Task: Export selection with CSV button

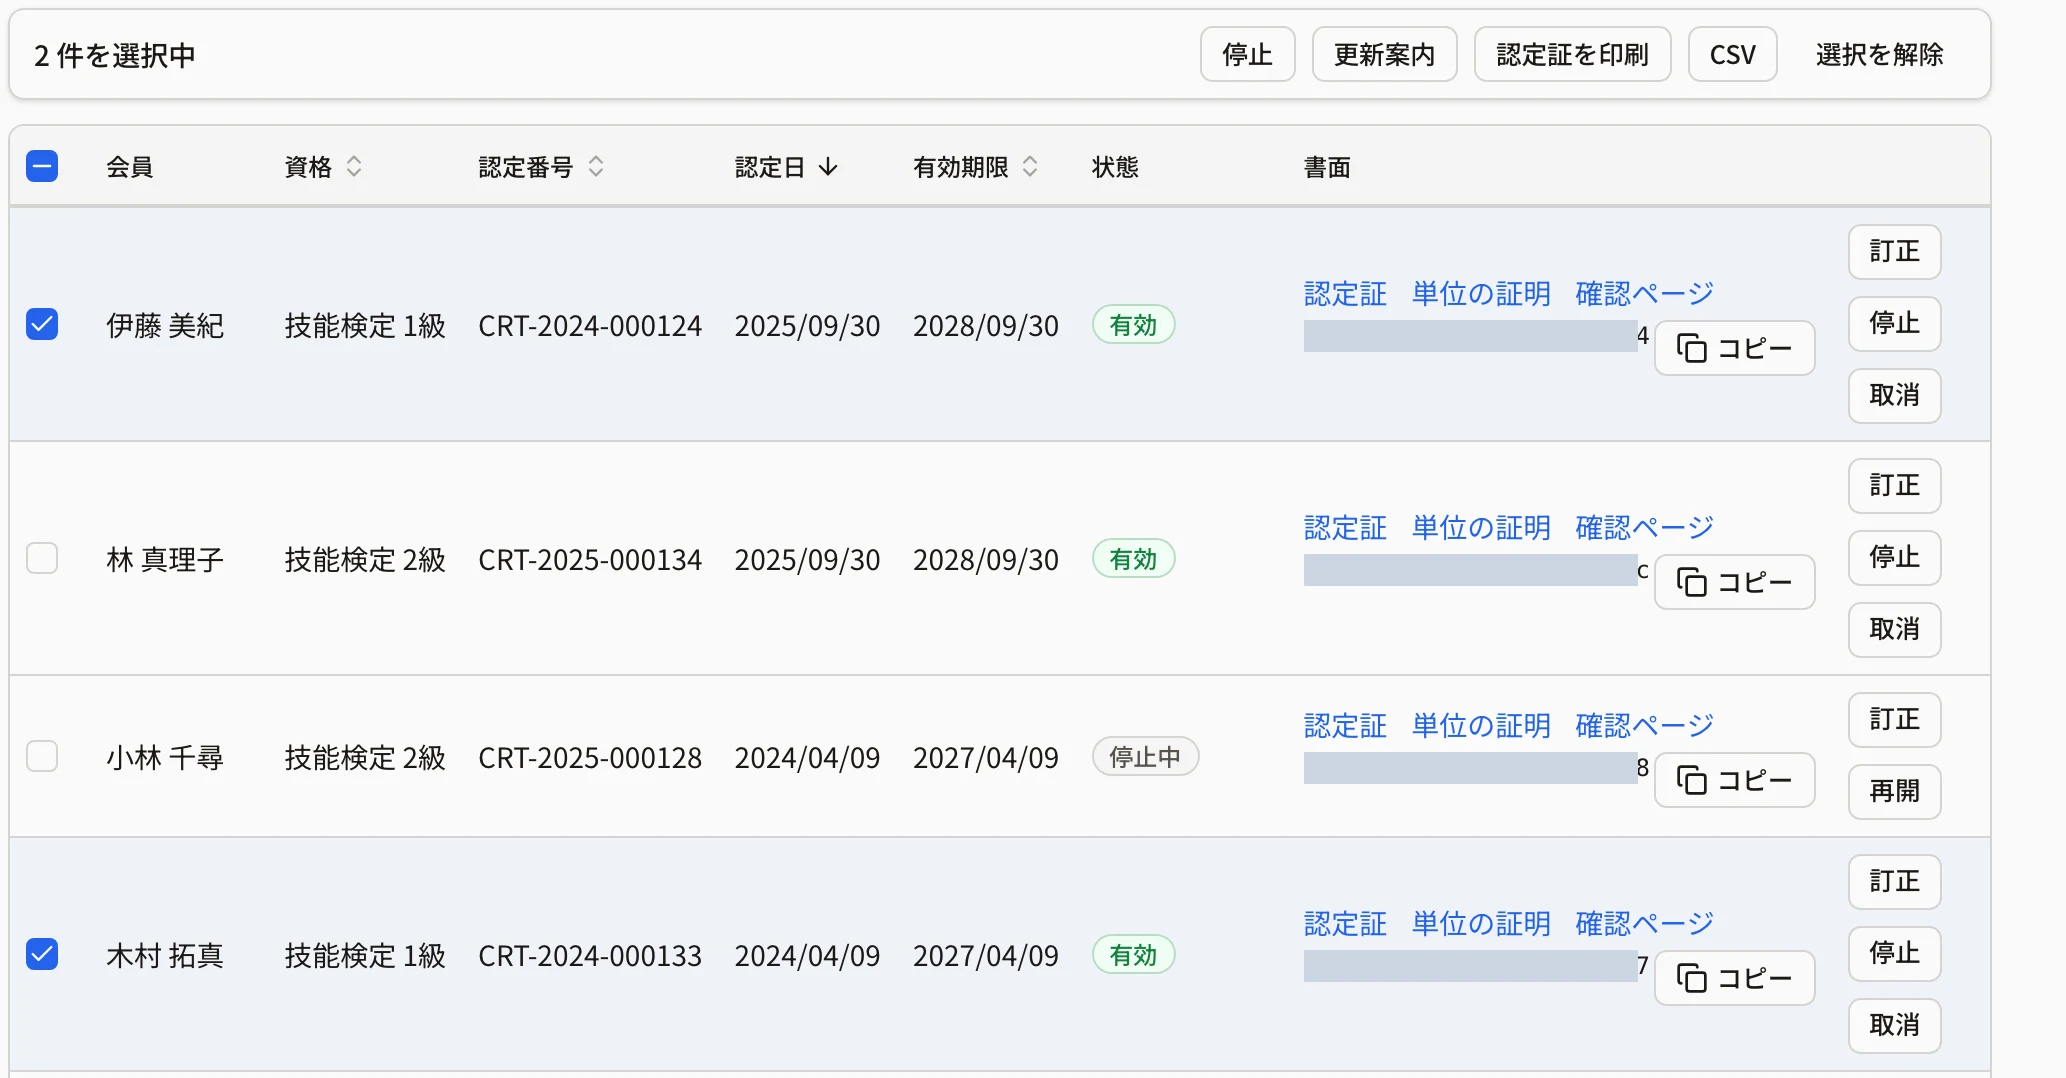Action: coord(1732,54)
